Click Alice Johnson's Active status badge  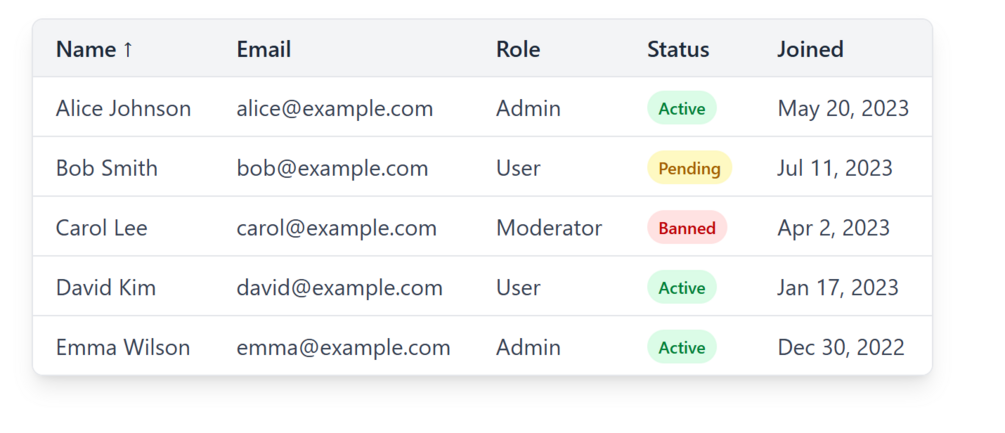pyautogui.click(x=682, y=108)
